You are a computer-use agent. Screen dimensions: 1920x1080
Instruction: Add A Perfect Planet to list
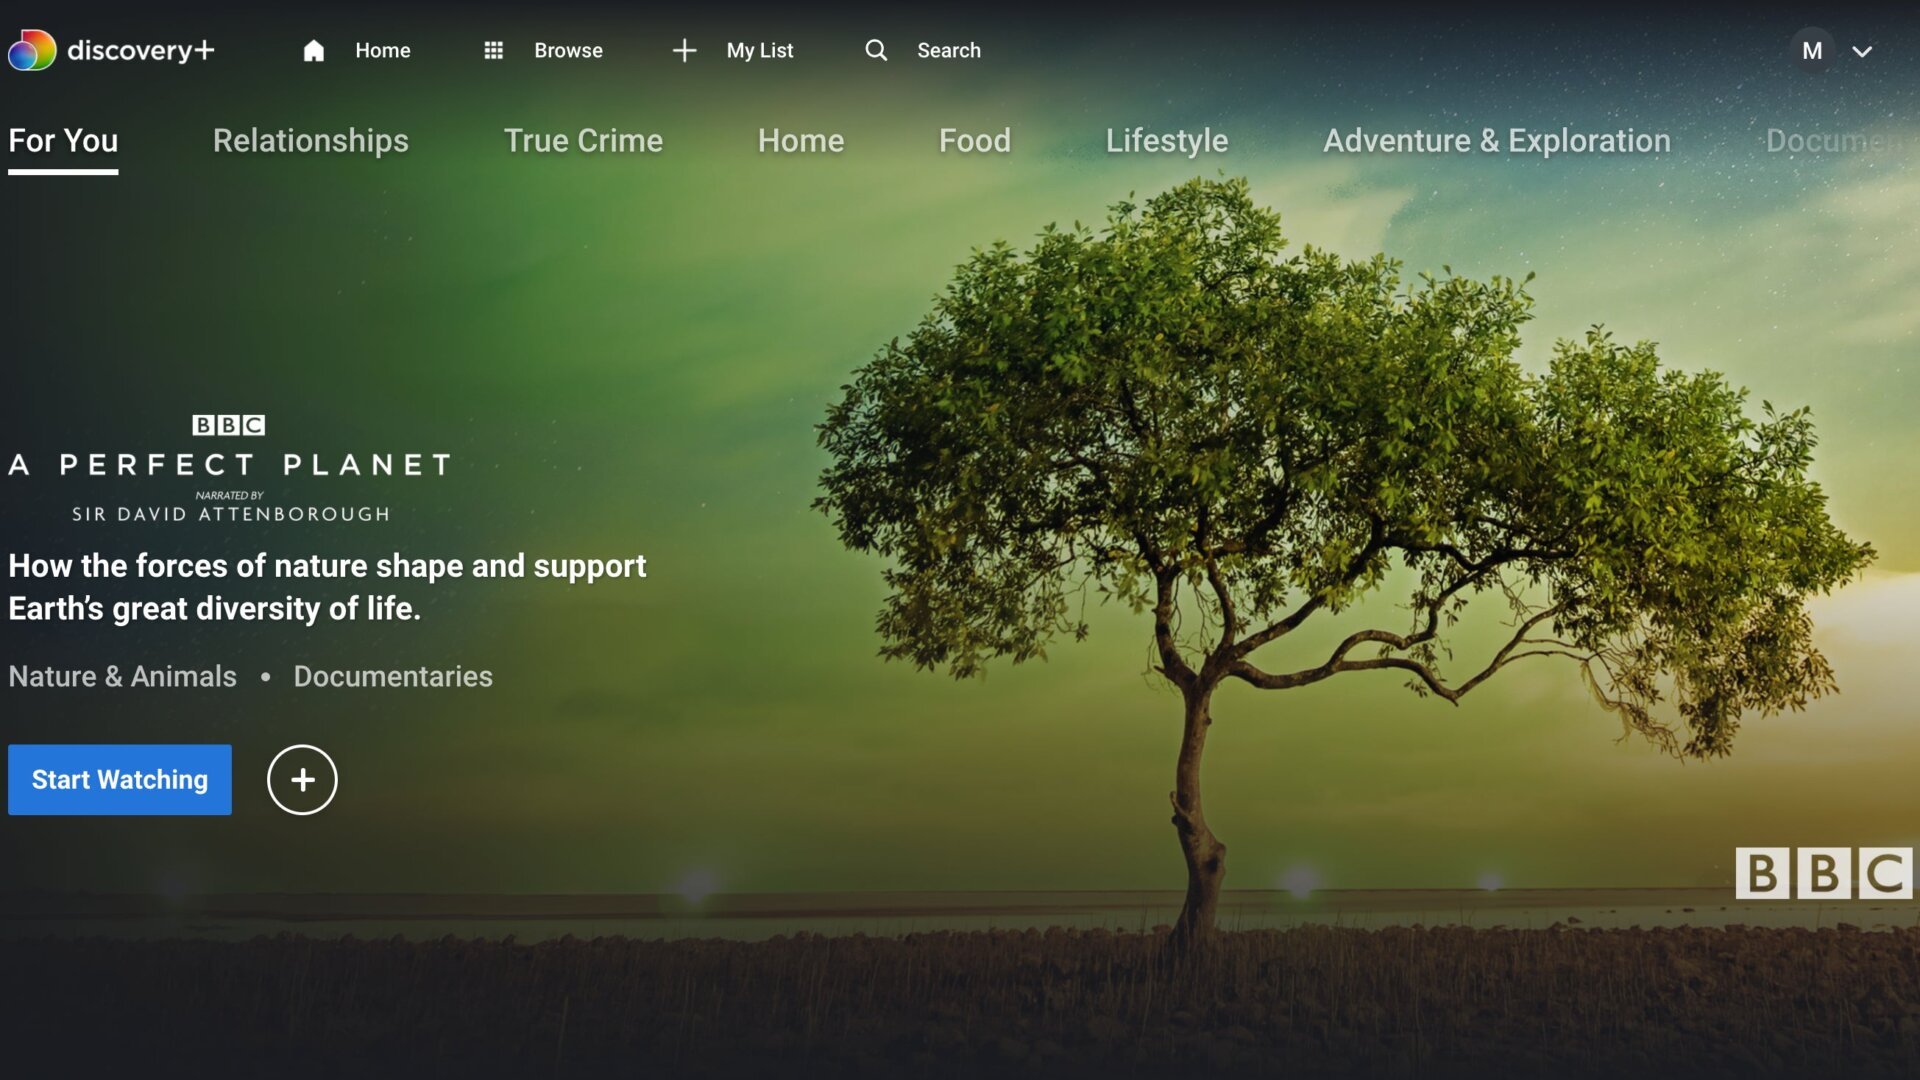[302, 780]
